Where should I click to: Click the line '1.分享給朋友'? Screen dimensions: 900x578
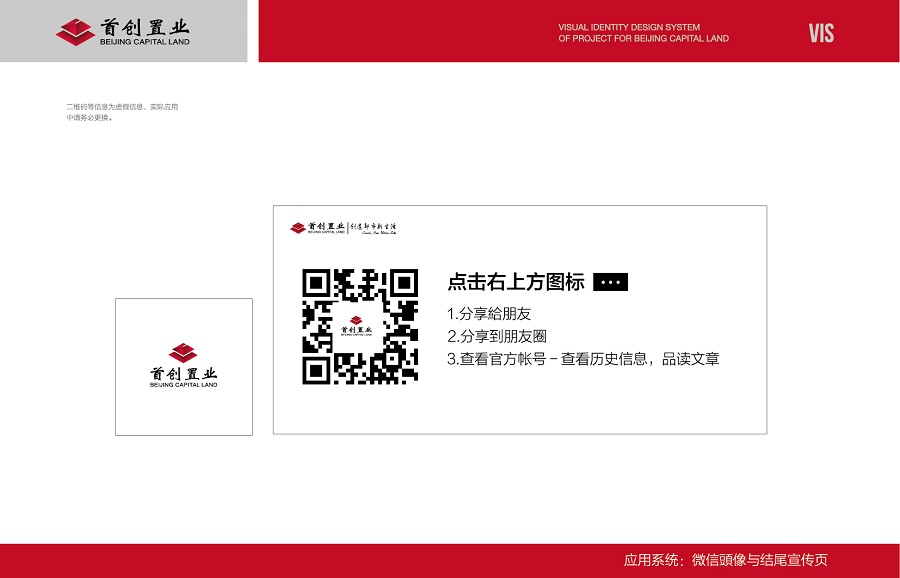pos(489,313)
